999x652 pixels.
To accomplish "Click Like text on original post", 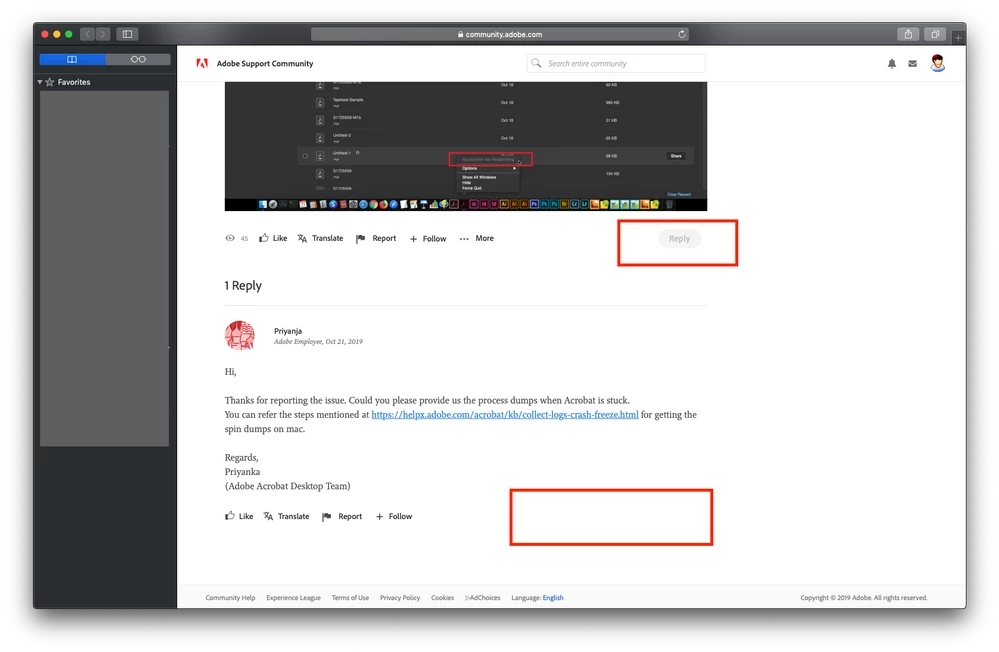I will (280, 238).
